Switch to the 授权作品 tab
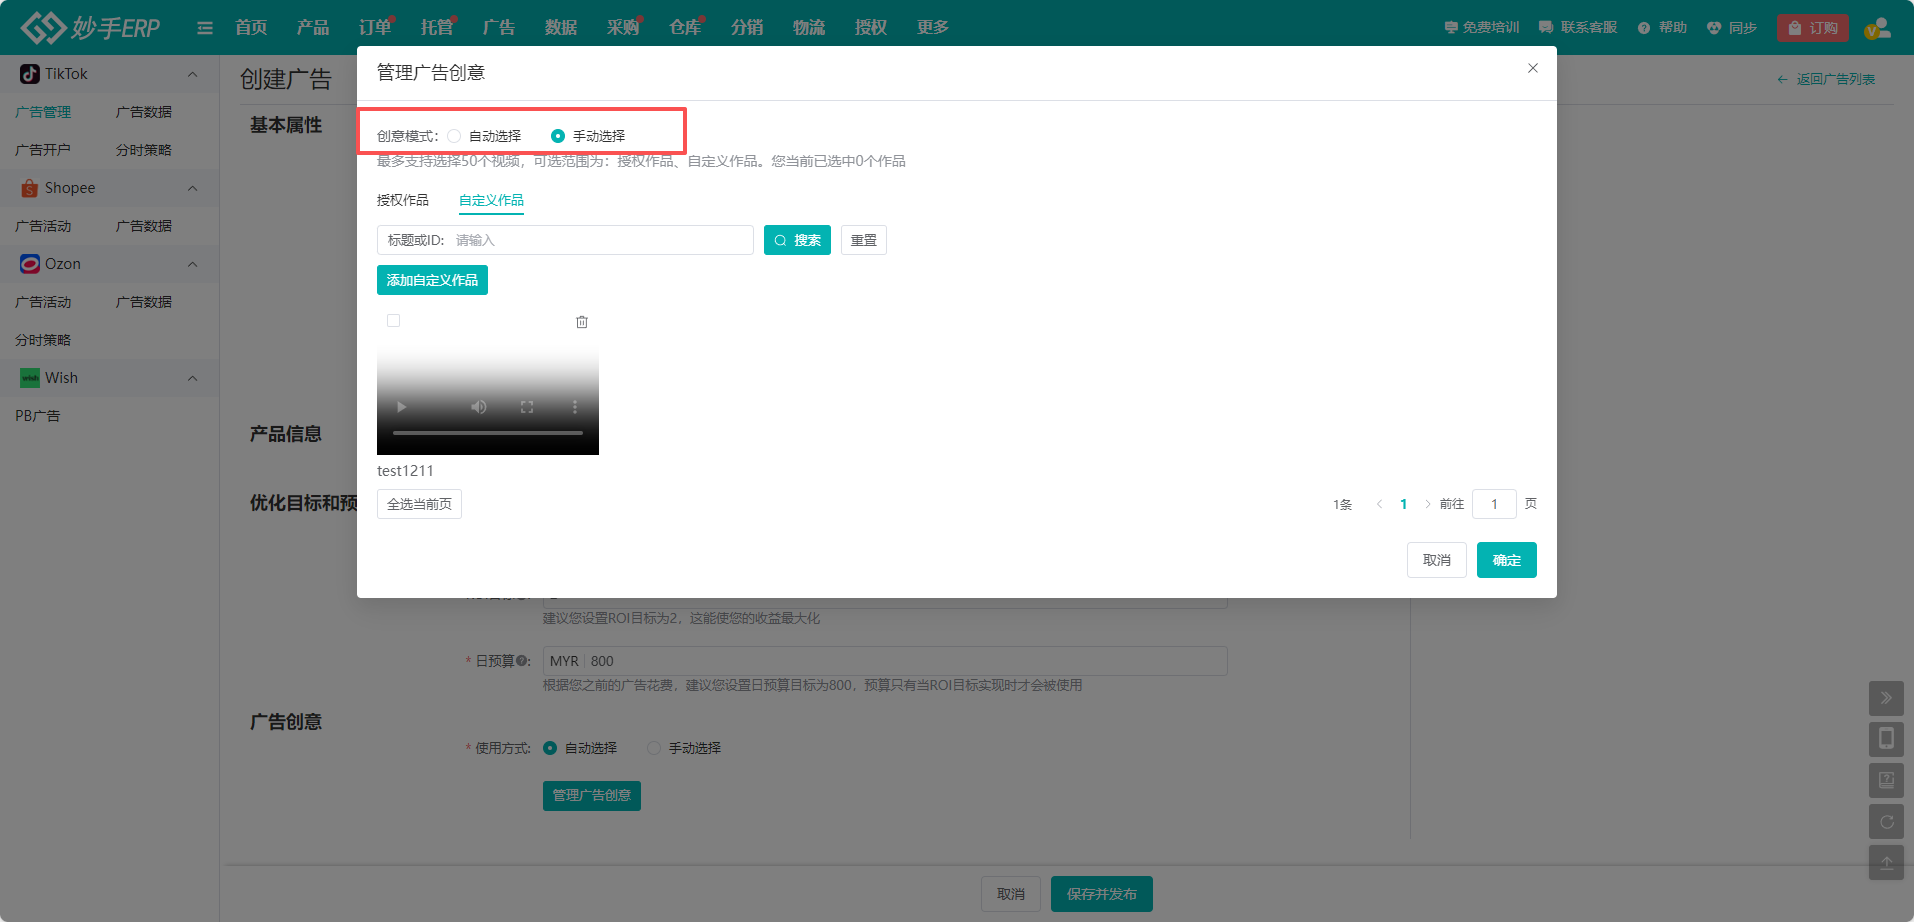This screenshot has width=1914, height=922. tap(403, 200)
